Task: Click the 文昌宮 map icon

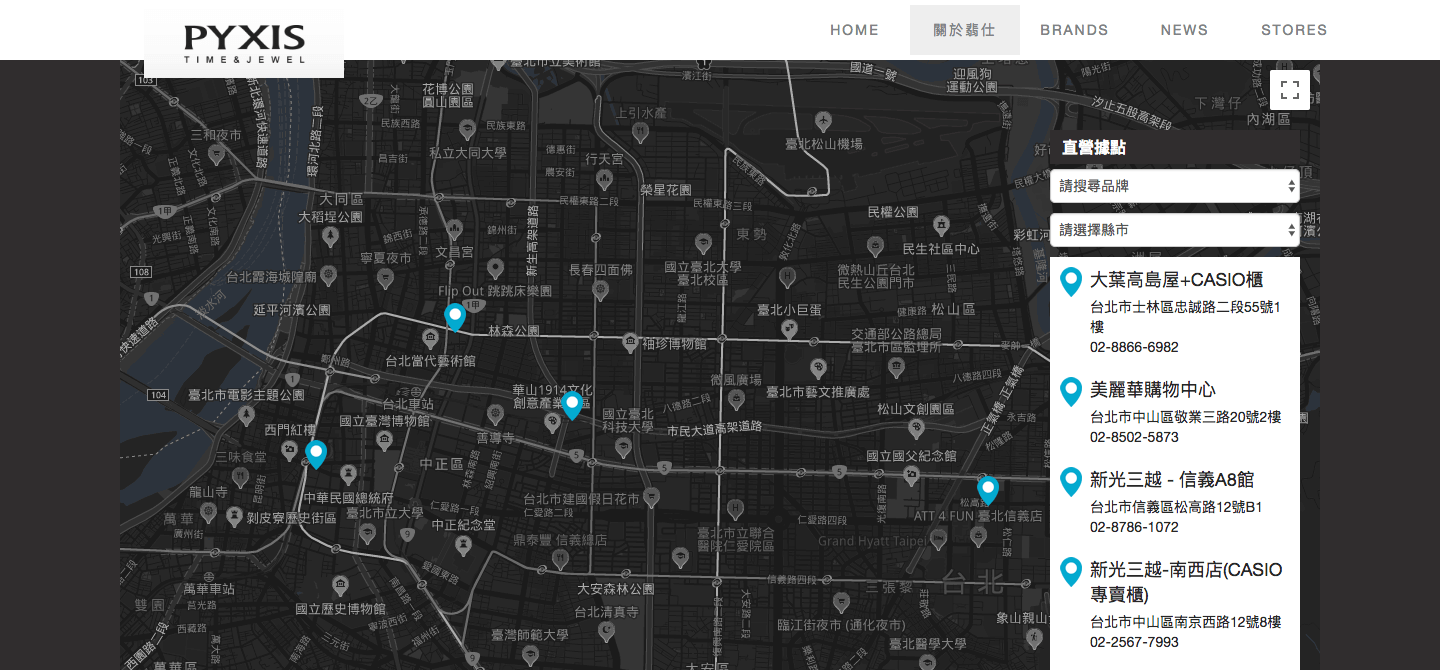Action: pos(454,230)
